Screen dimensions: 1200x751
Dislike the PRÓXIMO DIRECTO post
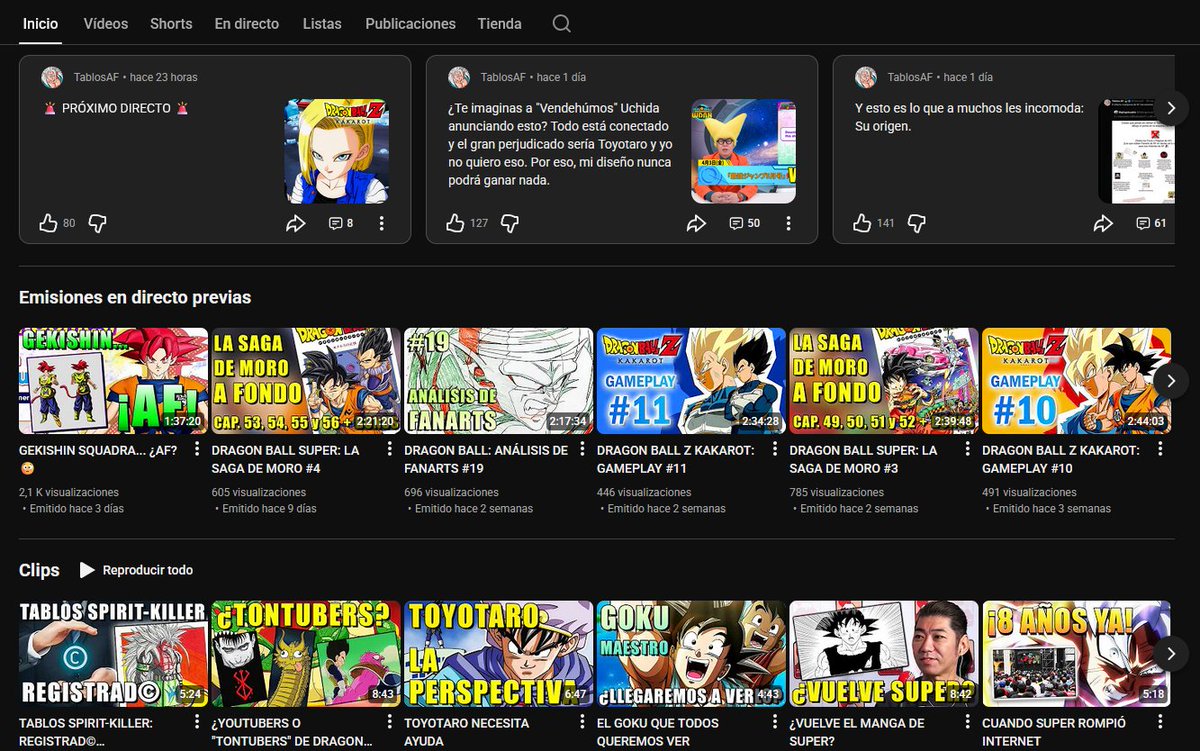[x=97, y=223]
